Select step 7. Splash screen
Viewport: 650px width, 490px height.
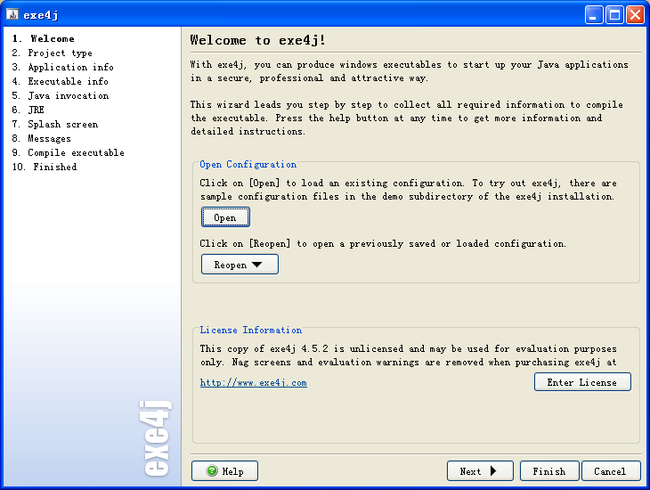[x=55, y=124]
